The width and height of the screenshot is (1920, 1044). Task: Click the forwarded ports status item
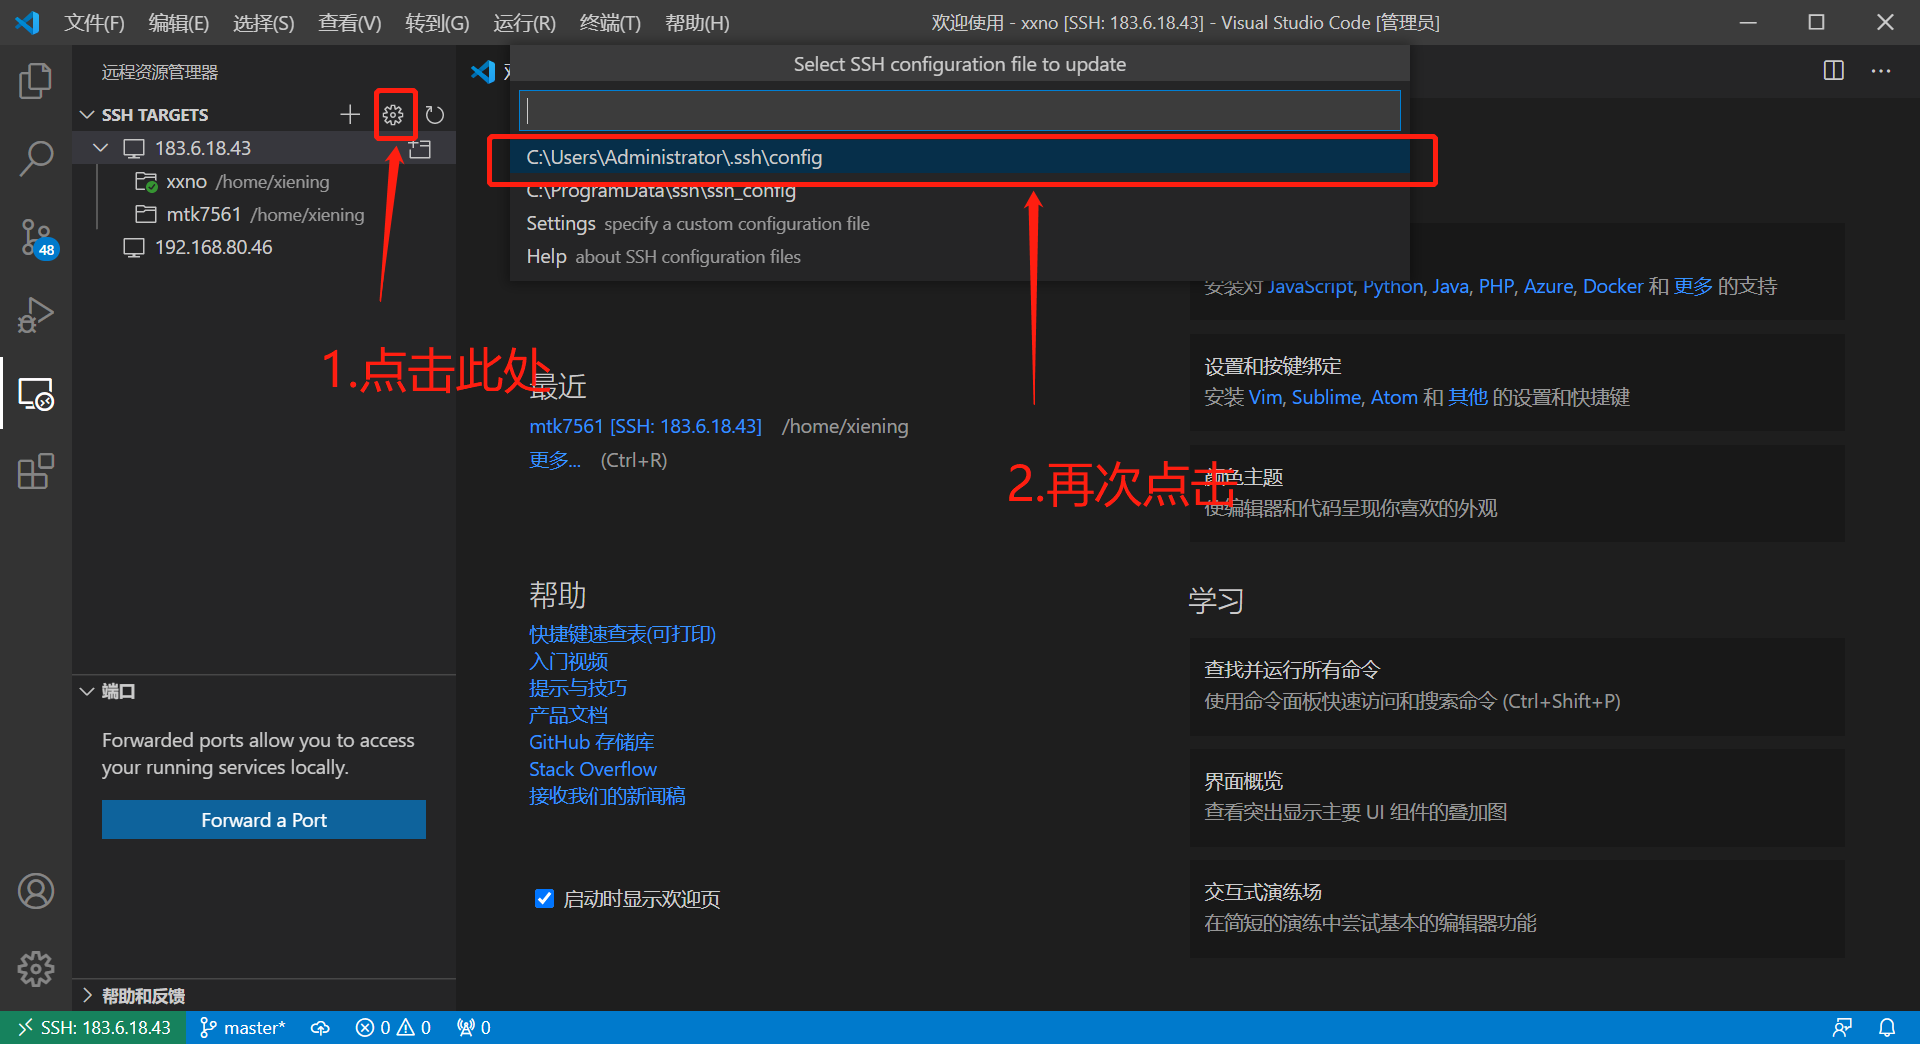pyautogui.click(x=474, y=1027)
